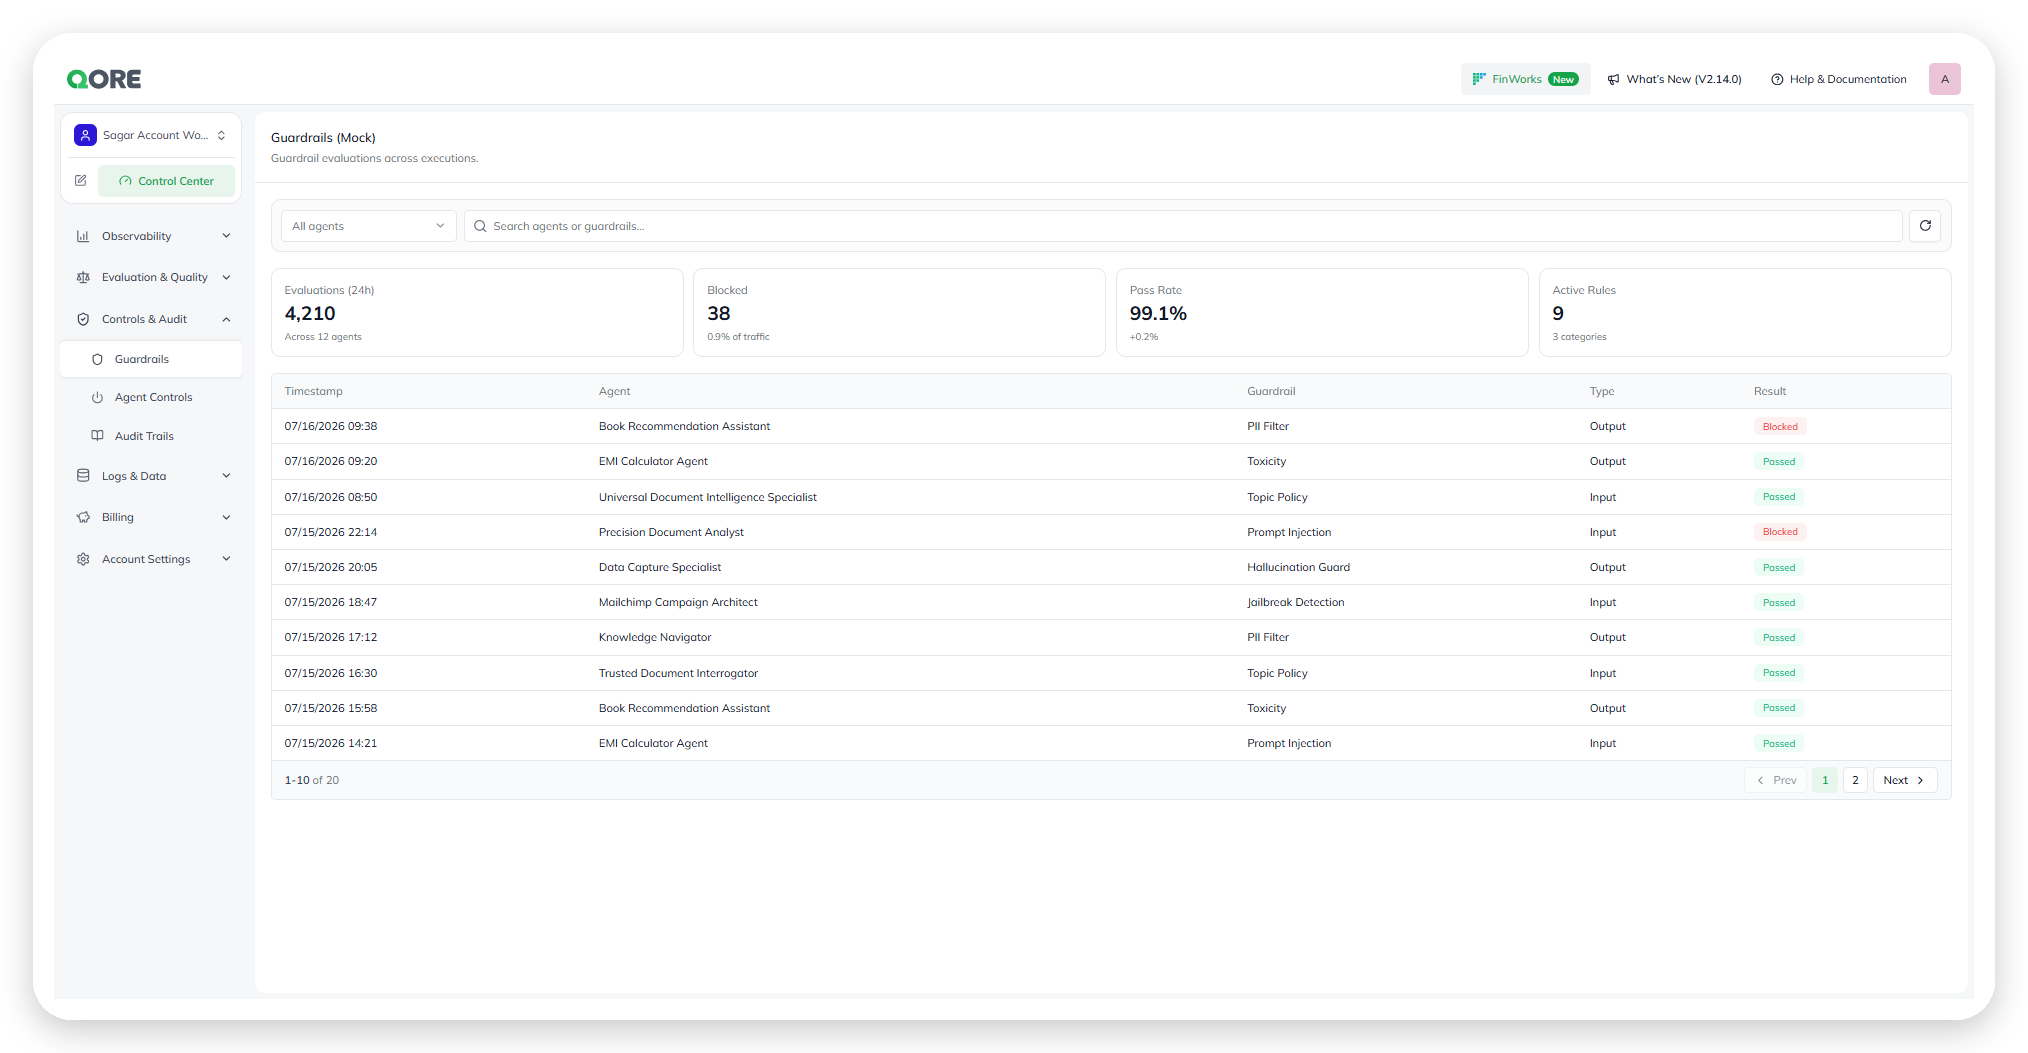This screenshot has height=1053, width=2028.
Task: Click the Sagar Account workspace avatar icon
Action: [85, 135]
